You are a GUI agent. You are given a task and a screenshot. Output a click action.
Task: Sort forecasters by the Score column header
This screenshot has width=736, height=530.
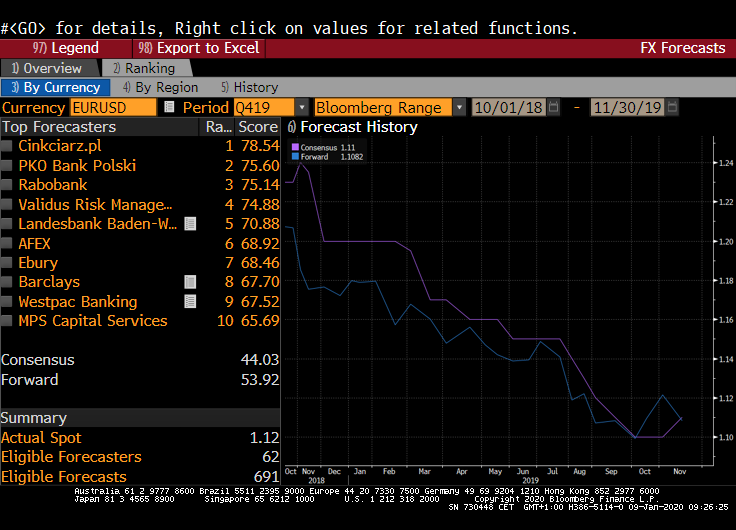257,127
